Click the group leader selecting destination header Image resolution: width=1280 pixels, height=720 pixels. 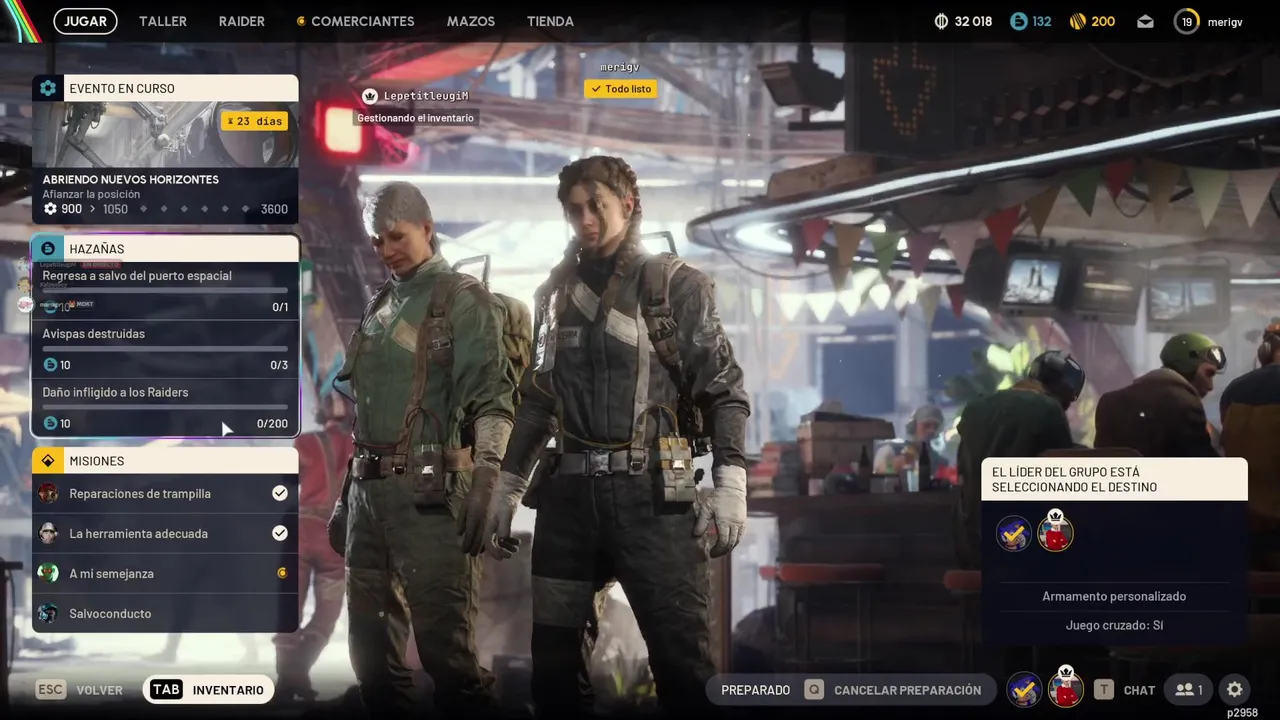click(1114, 479)
